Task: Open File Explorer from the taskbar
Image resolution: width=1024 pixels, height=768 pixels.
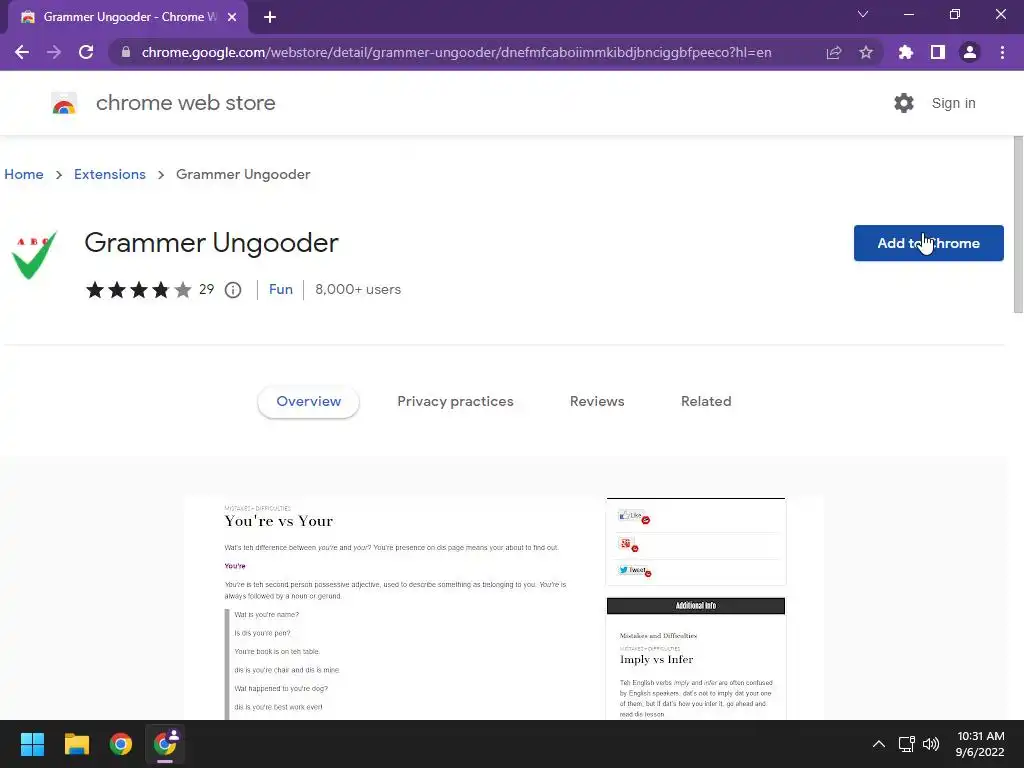Action: [x=76, y=744]
